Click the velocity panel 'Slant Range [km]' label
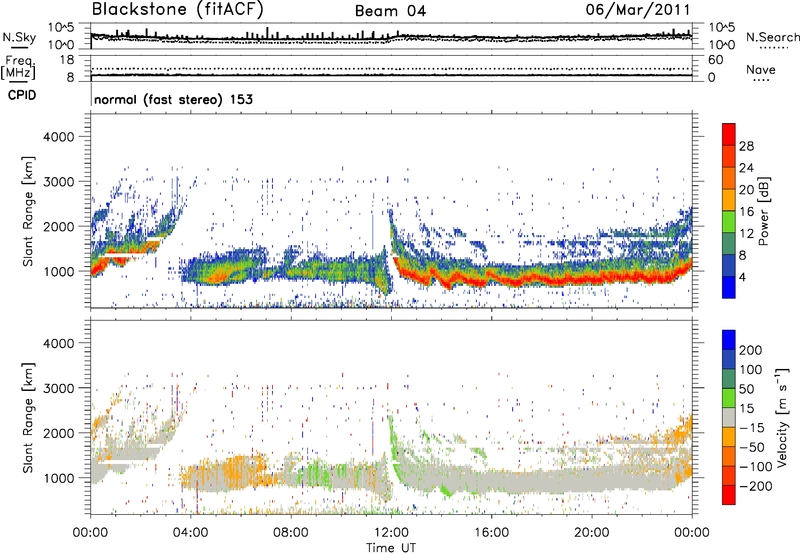The height and width of the screenshot is (554, 800). point(29,417)
